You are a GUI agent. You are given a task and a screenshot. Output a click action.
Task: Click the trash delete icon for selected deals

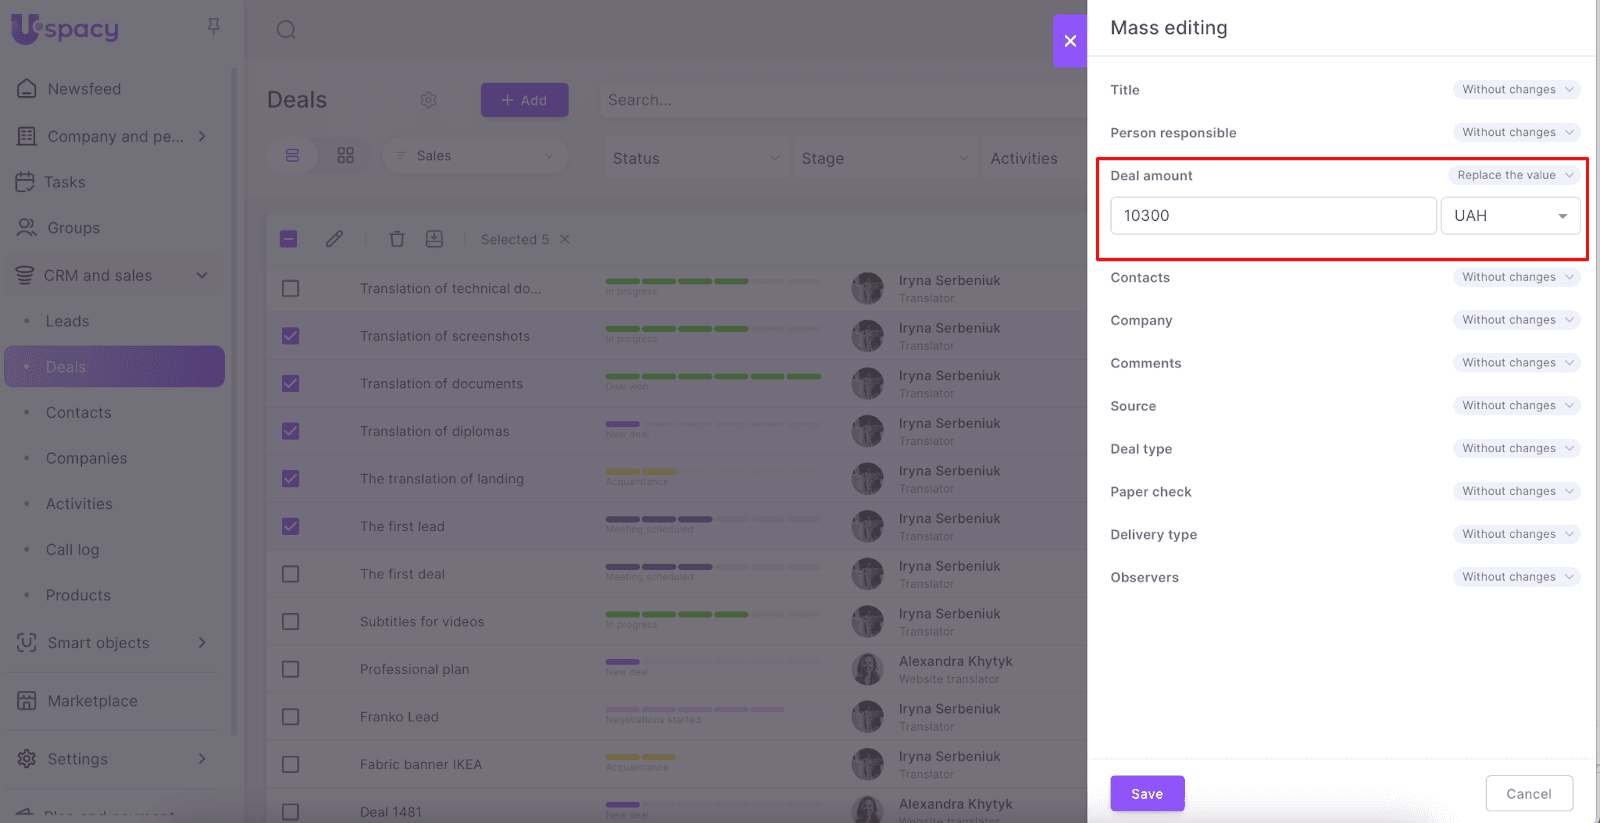click(x=397, y=239)
